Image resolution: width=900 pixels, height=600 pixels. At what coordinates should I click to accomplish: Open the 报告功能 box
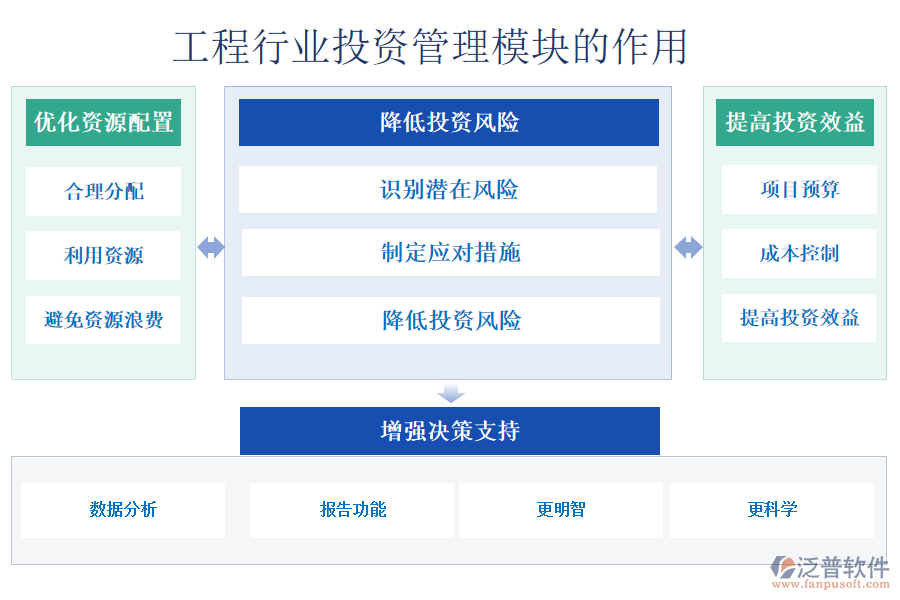352,510
